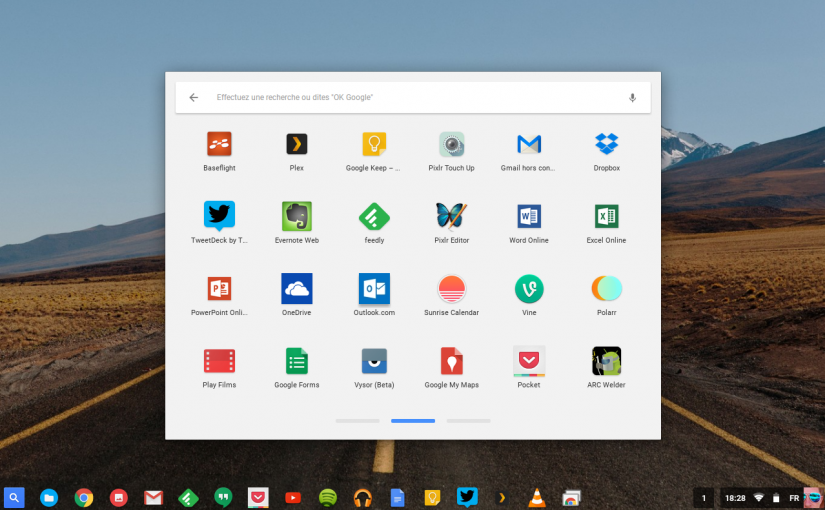Focus the 'Effectuez une recherche' search field

413,97
